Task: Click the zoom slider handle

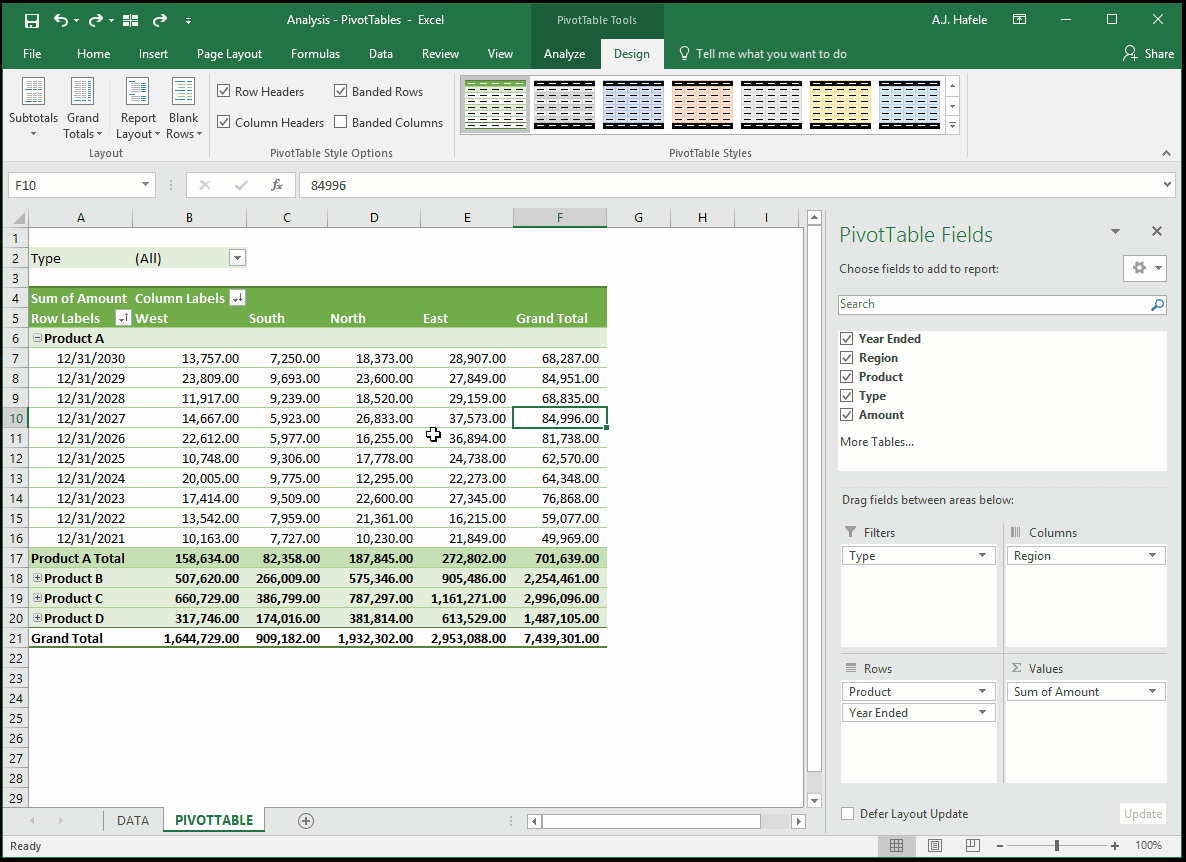Action: point(1057,845)
